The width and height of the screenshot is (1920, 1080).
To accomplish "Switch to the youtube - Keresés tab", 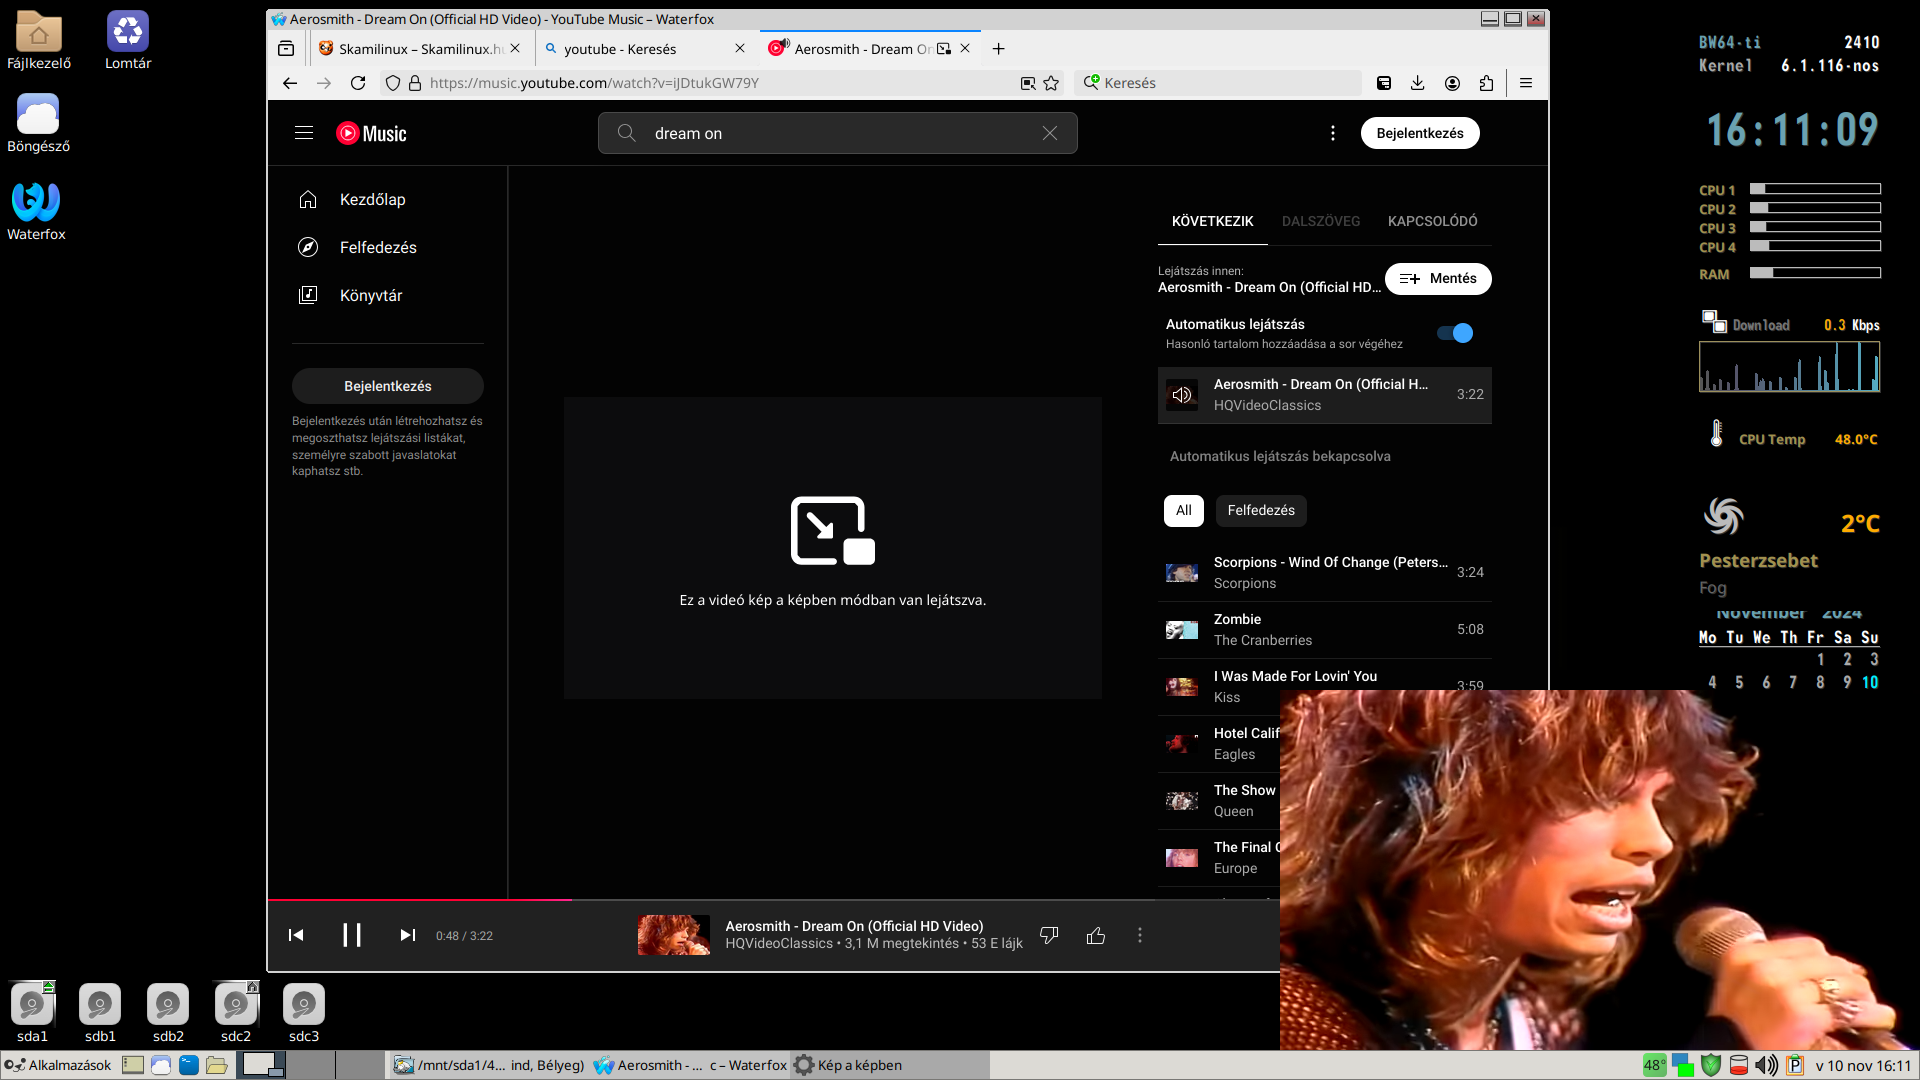I will (646, 48).
